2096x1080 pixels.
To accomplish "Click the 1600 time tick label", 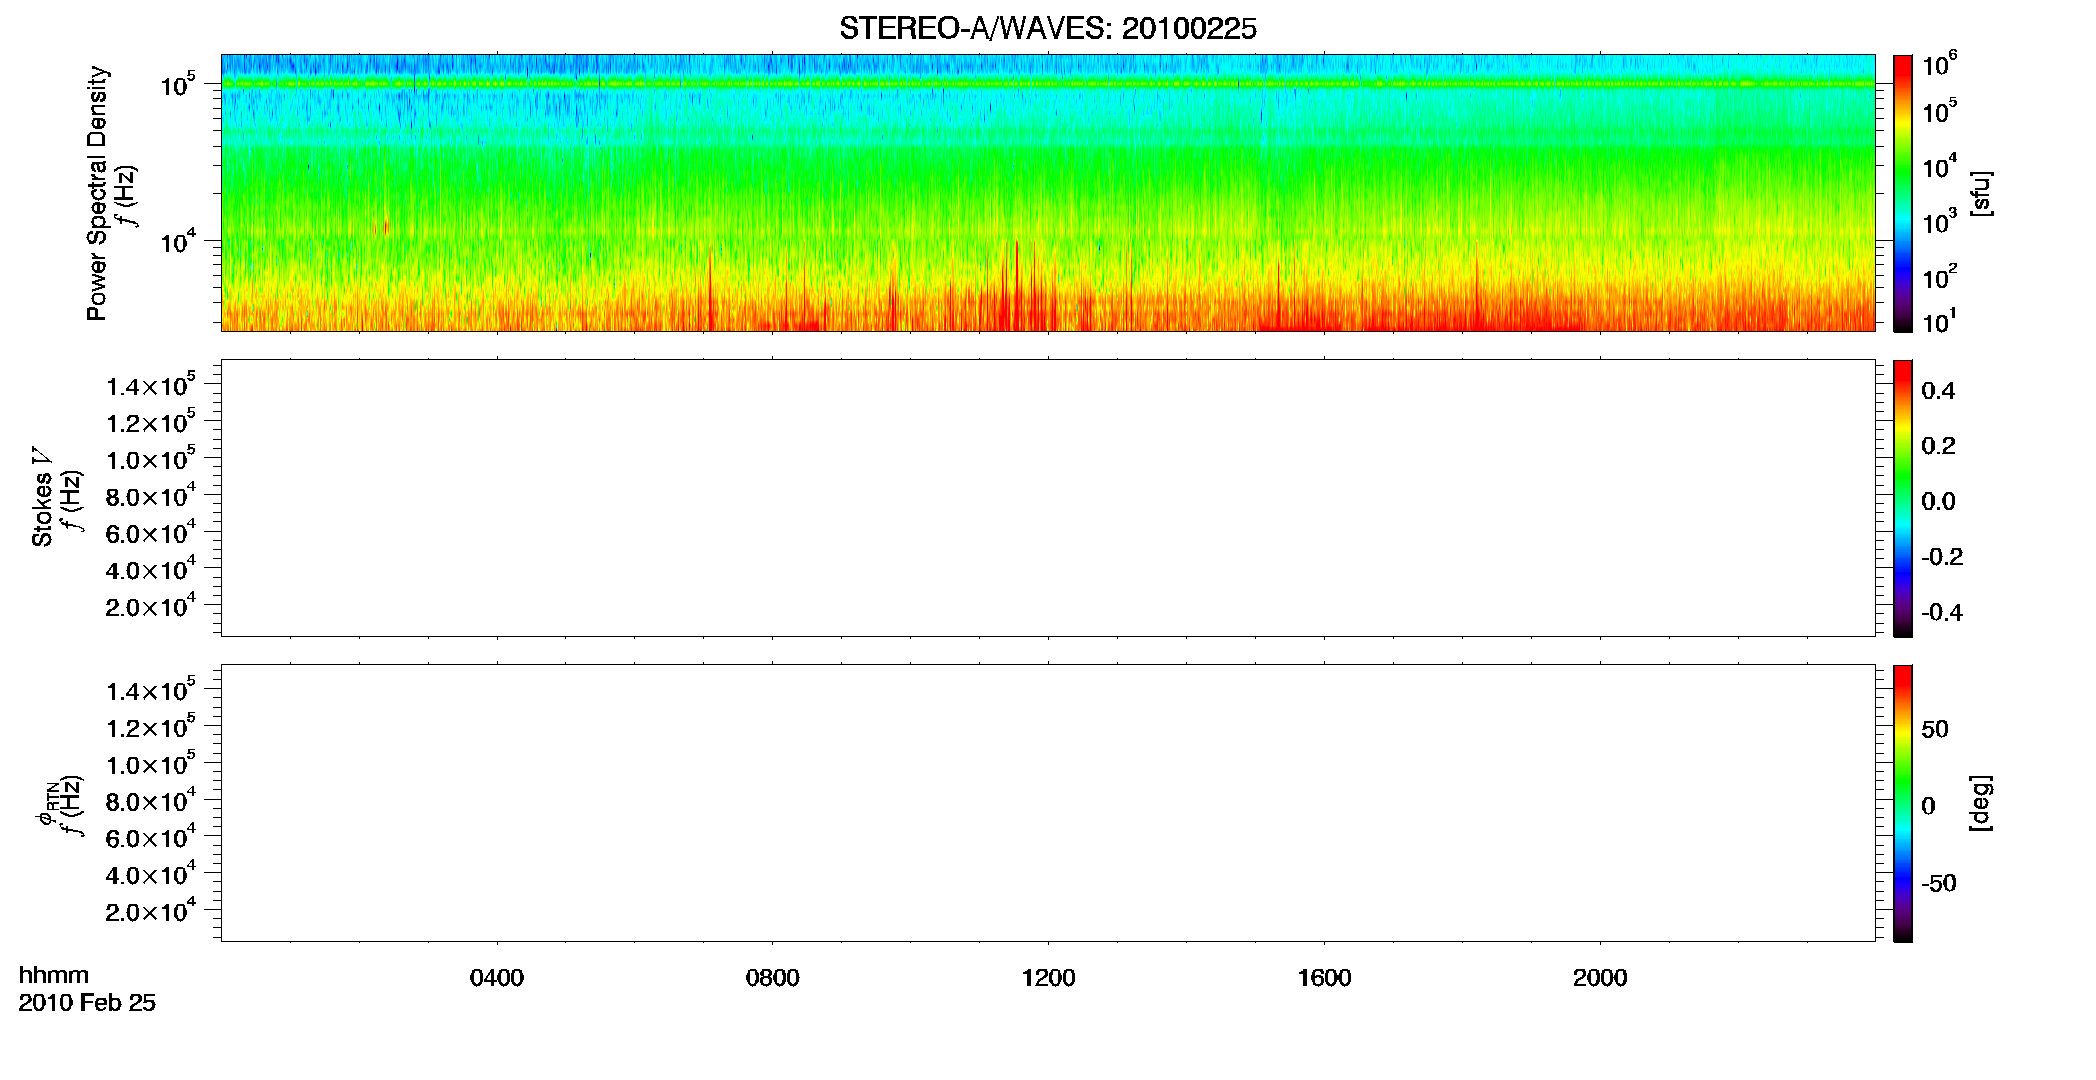I will [1324, 978].
